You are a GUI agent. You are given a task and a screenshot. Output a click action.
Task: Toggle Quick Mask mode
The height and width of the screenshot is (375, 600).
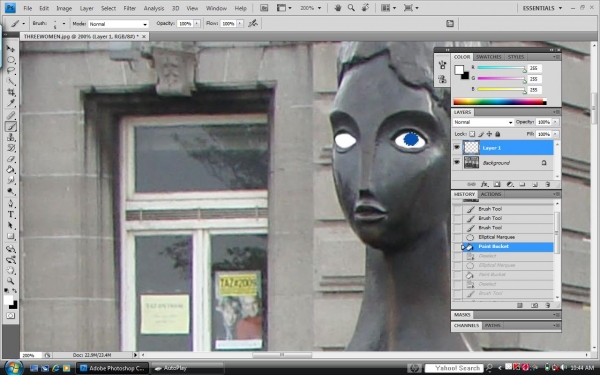pos(10,316)
